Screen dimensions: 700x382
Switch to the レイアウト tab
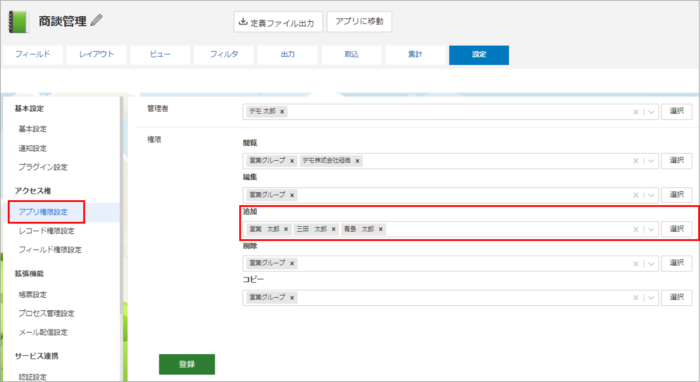click(x=96, y=54)
